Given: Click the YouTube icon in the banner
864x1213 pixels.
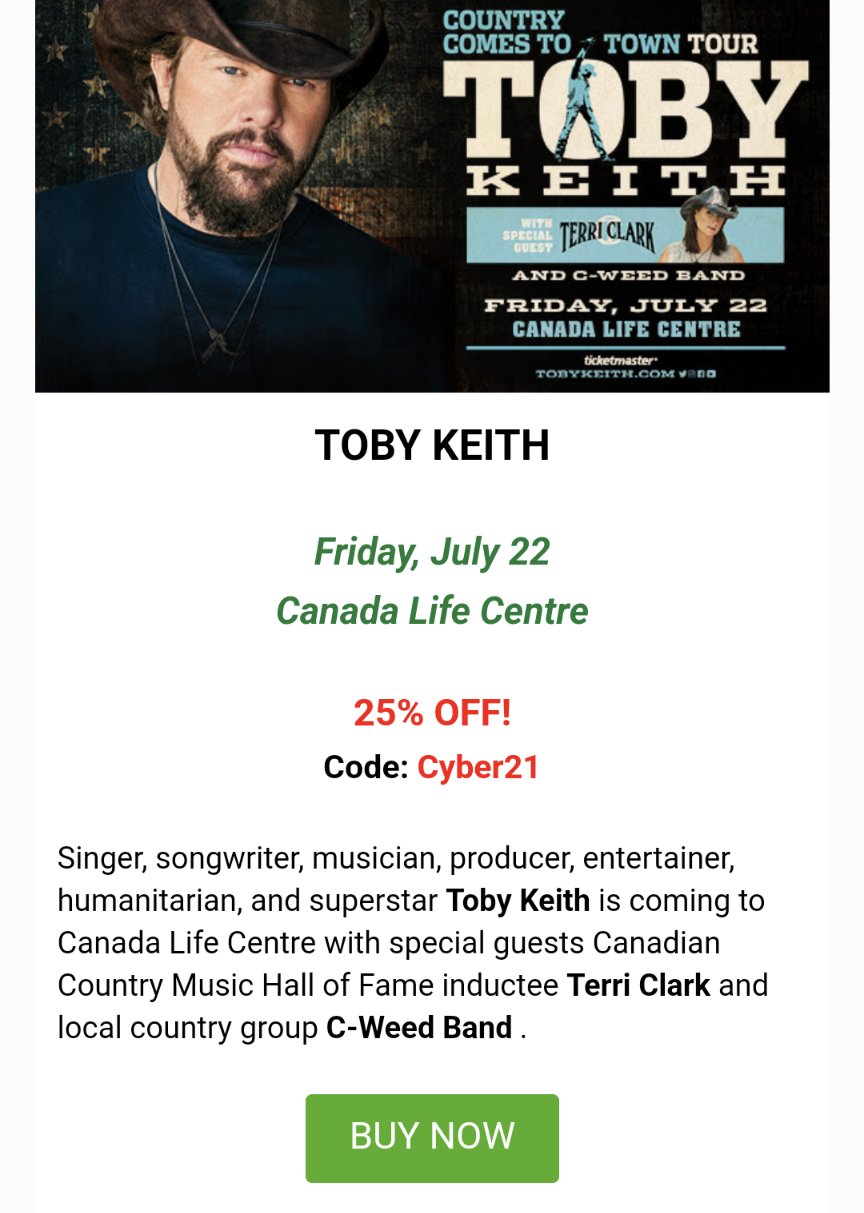Looking at the screenshot, I should tap(711, 374).
